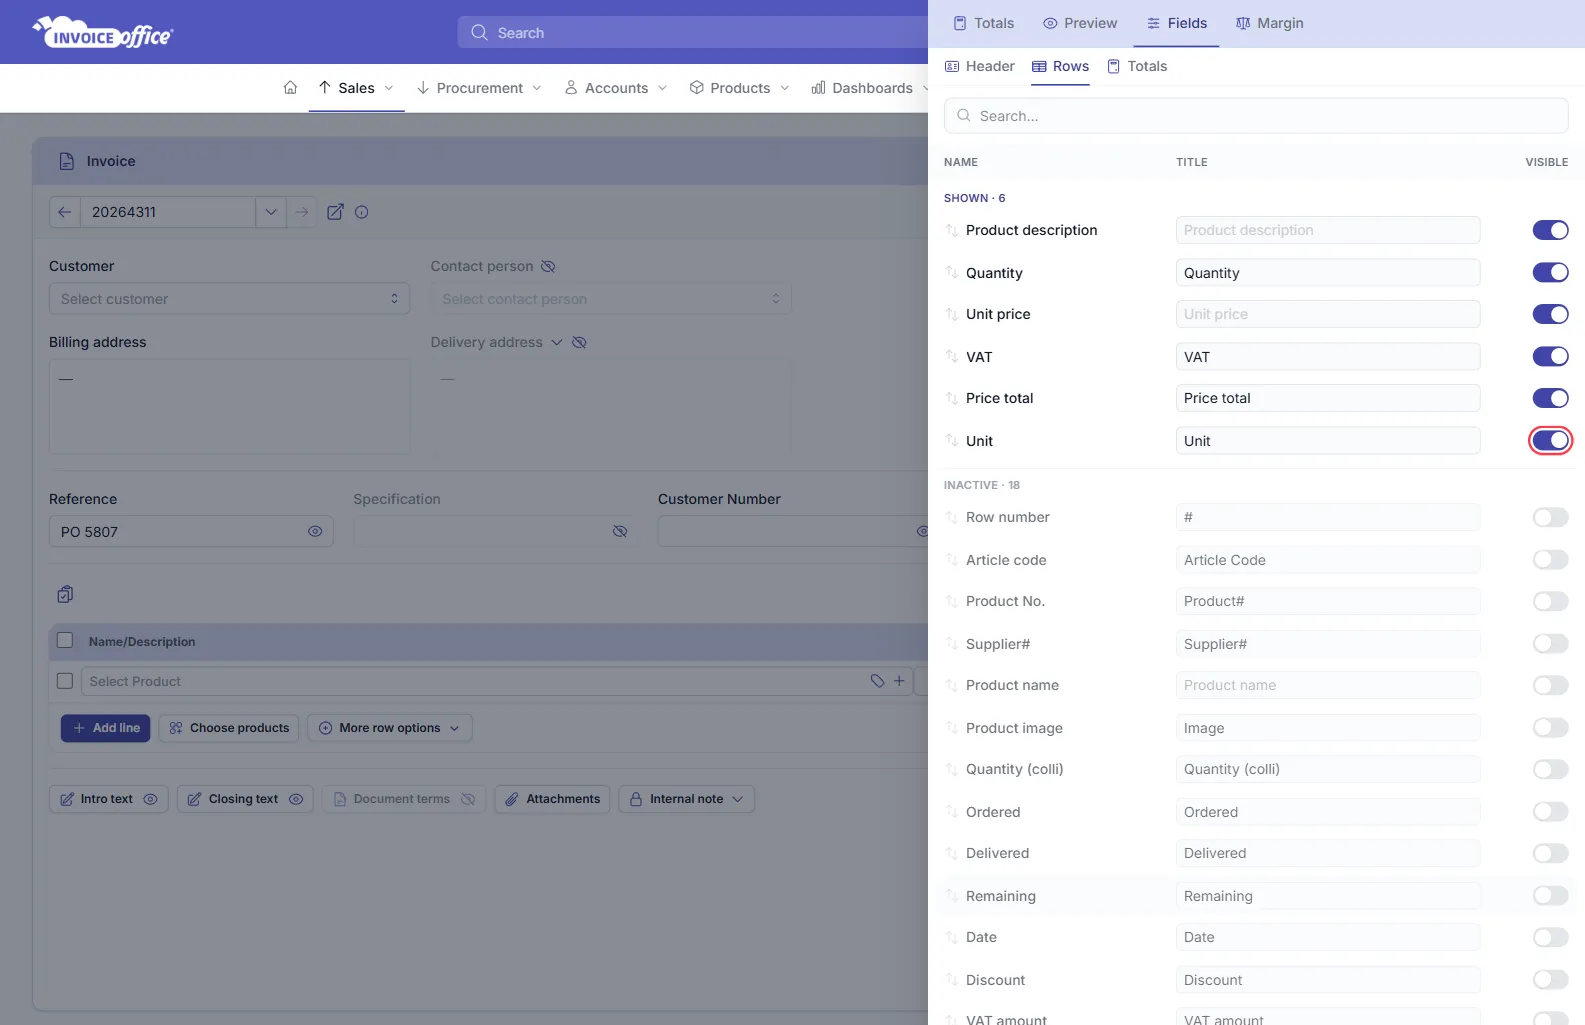Image resolution: width=1585 pixels, height=1025 pixels.
Task: Expand the Delivery address chevron
Action: pos(557,342)
